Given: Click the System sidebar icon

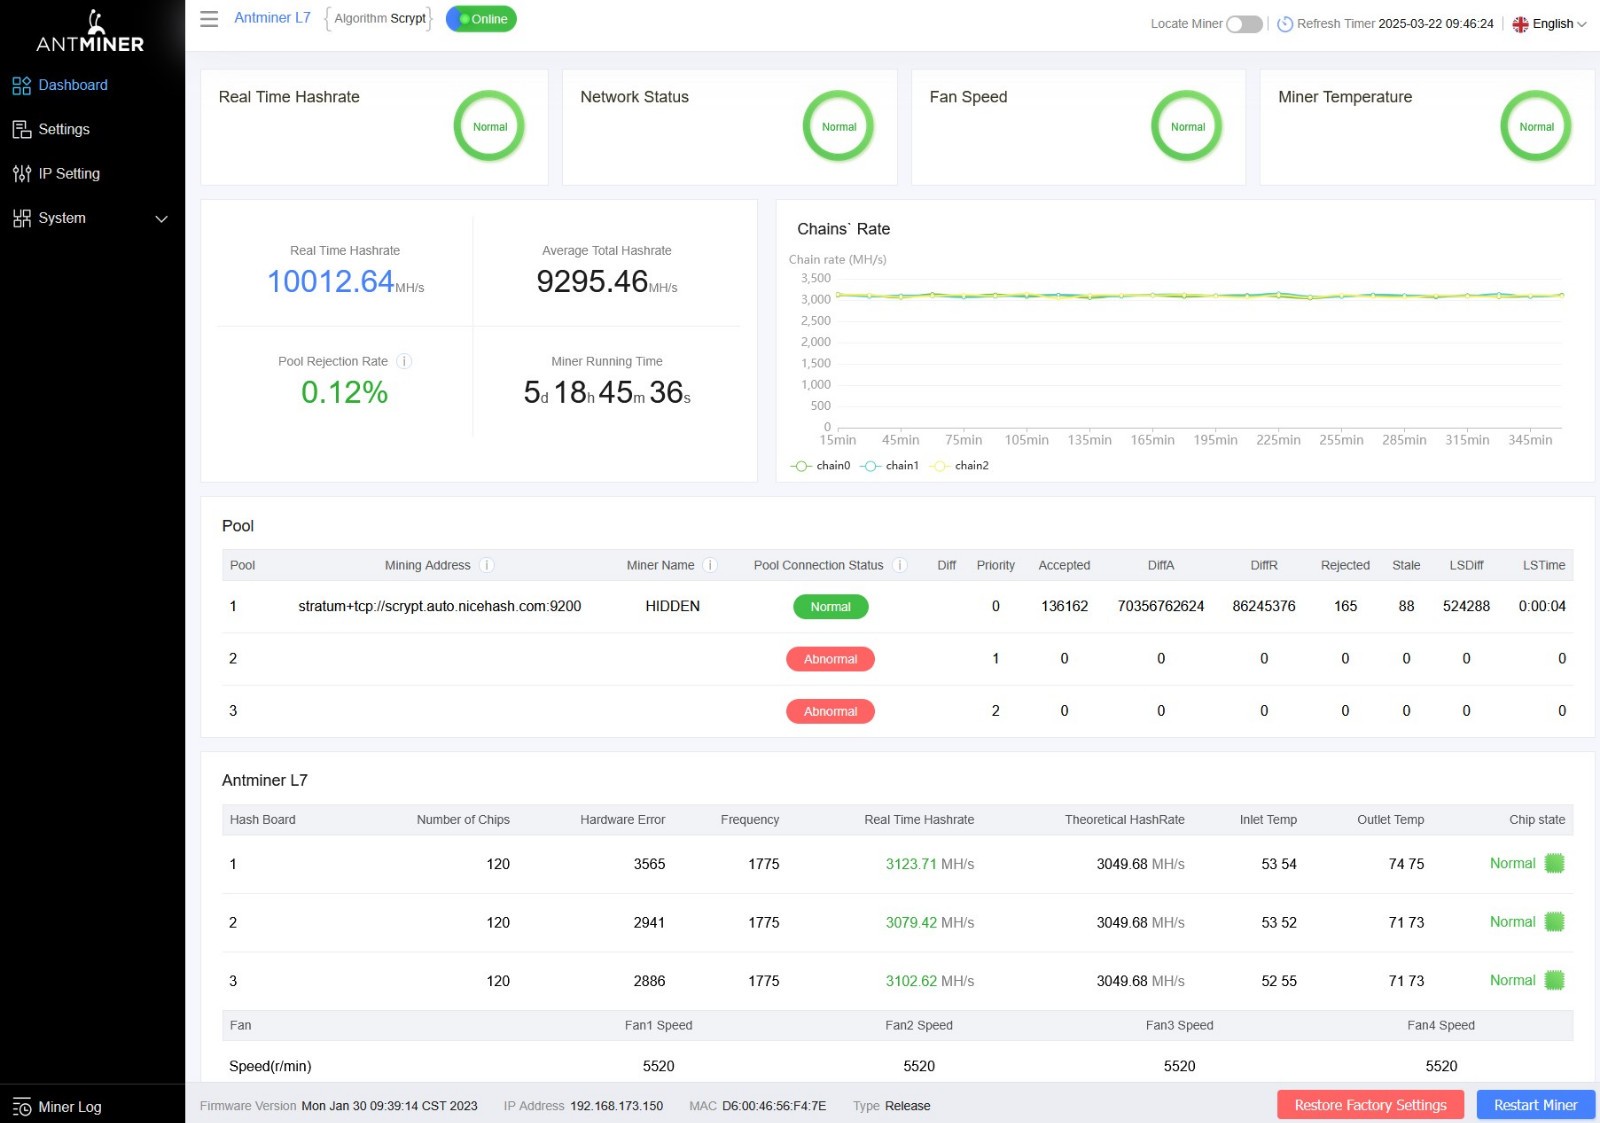Looking at the screenshot, I should pyautogui.click(x=22, y=218).
